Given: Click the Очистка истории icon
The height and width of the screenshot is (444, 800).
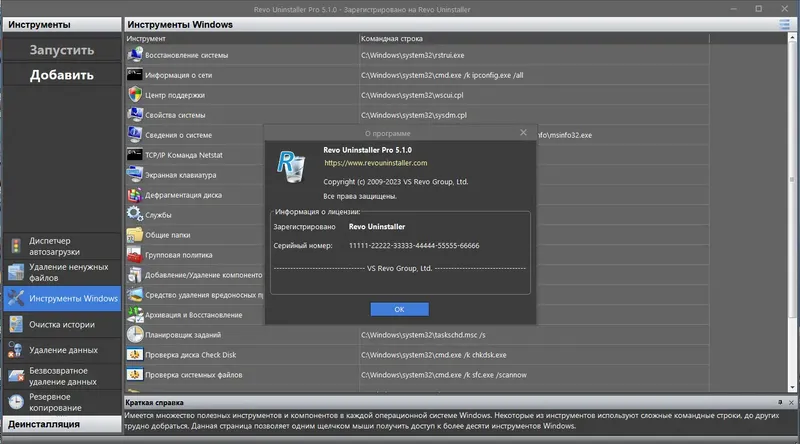Looking at the screenshot, I should pyautogui.click(x=16, y=324).
